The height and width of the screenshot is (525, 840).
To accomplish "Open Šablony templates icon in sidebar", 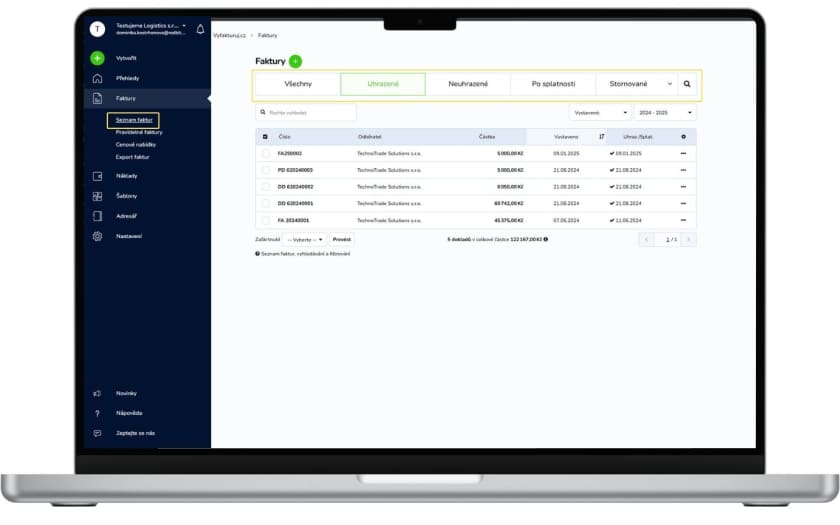I will (97, 196).
